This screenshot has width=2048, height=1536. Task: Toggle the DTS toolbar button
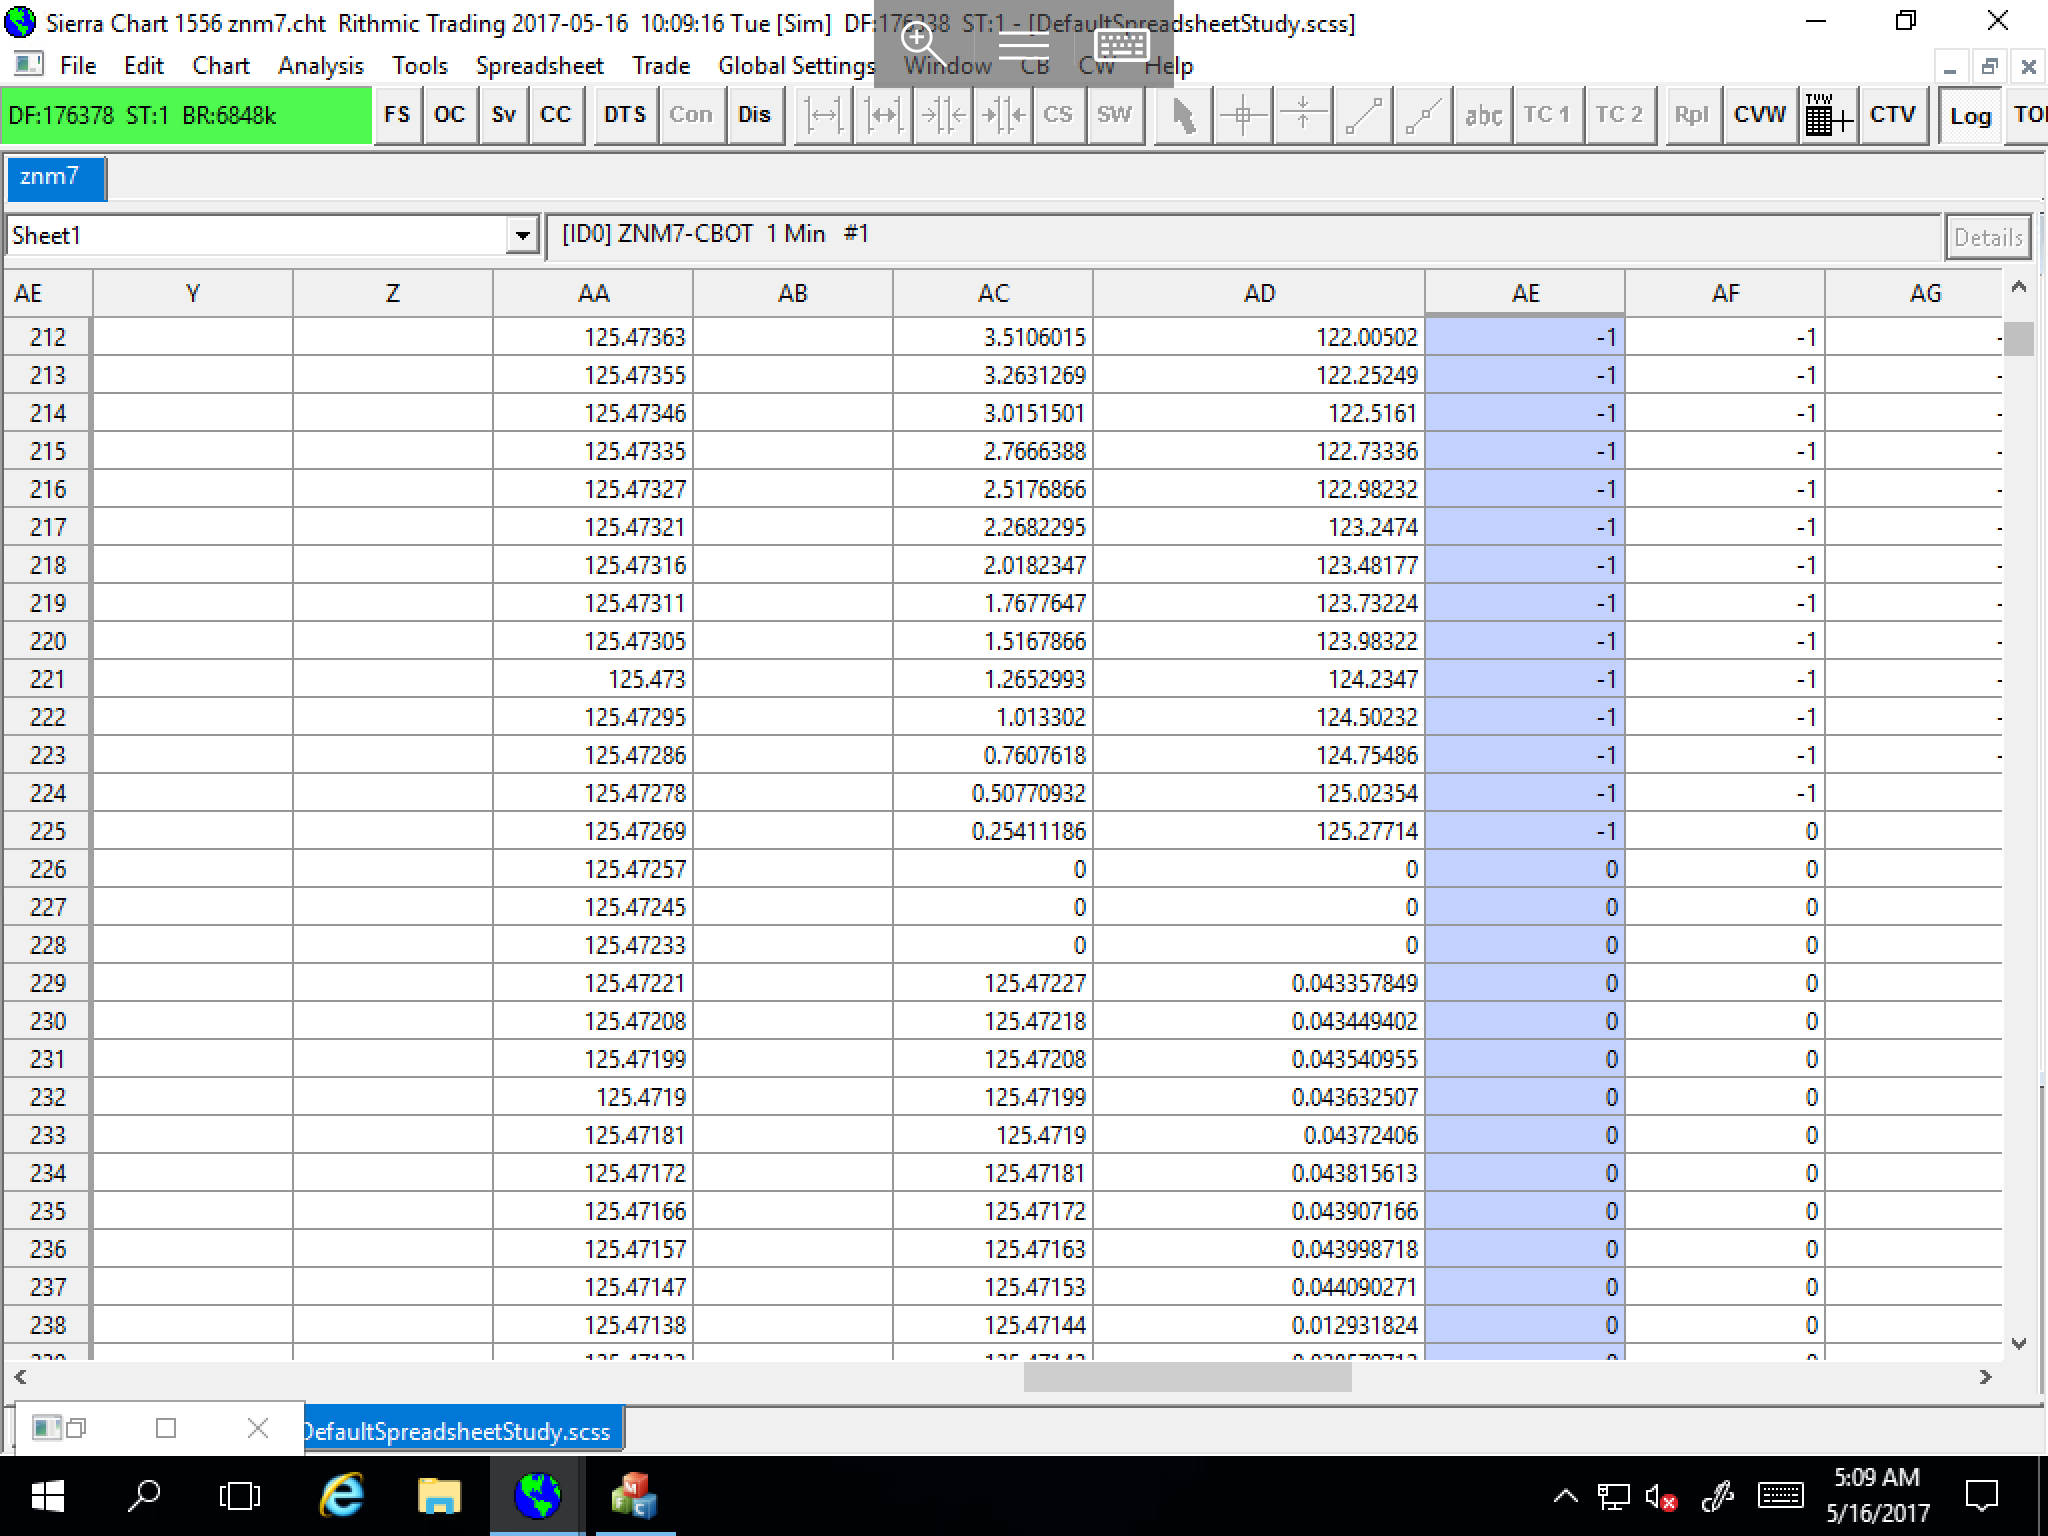click(625, 116)
